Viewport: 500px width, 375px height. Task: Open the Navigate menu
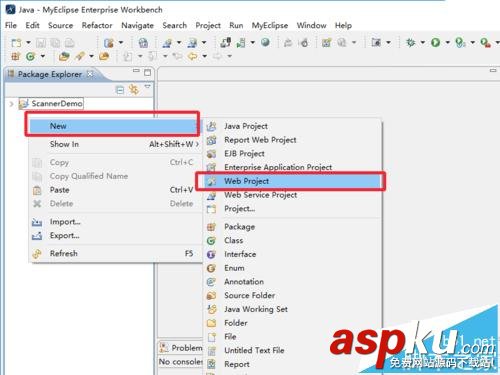[137, 25]
